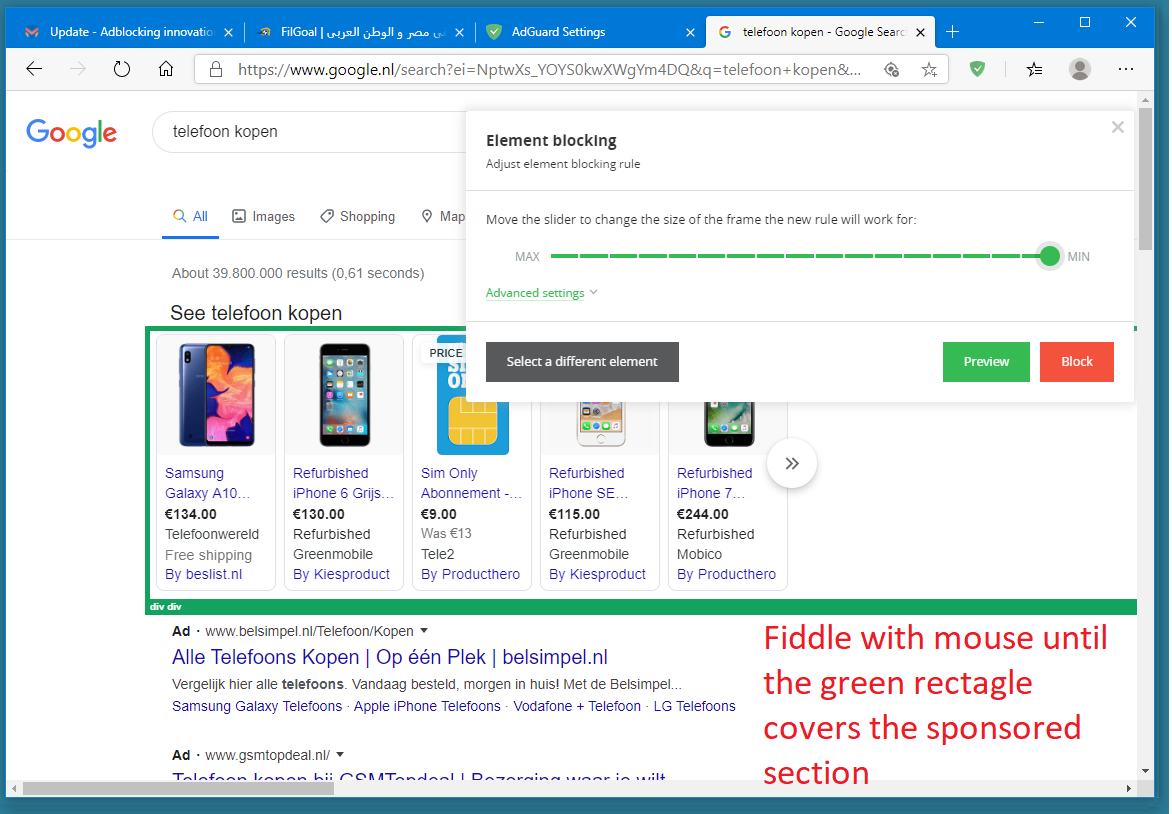
Task: Click the €134.00 price text
Action: [x=191, y=514]
